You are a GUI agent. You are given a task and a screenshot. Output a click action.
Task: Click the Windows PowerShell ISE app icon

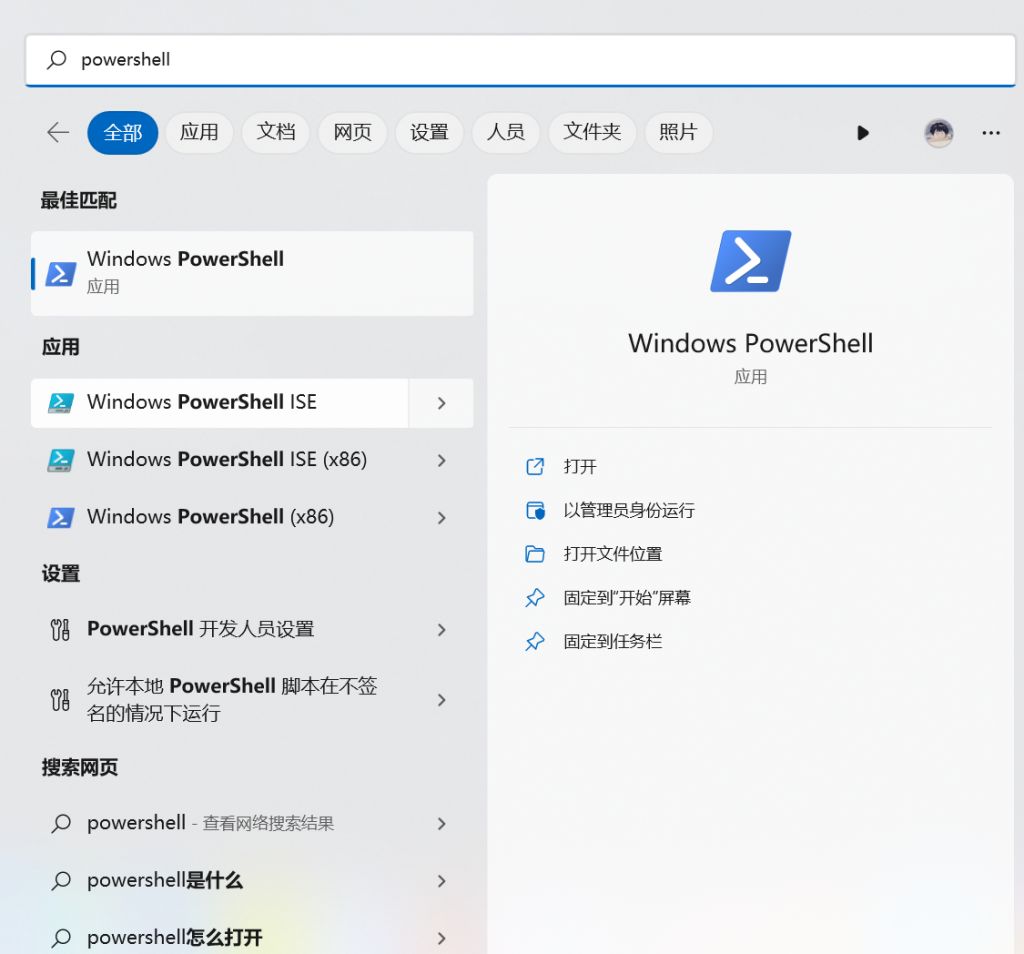61,403
